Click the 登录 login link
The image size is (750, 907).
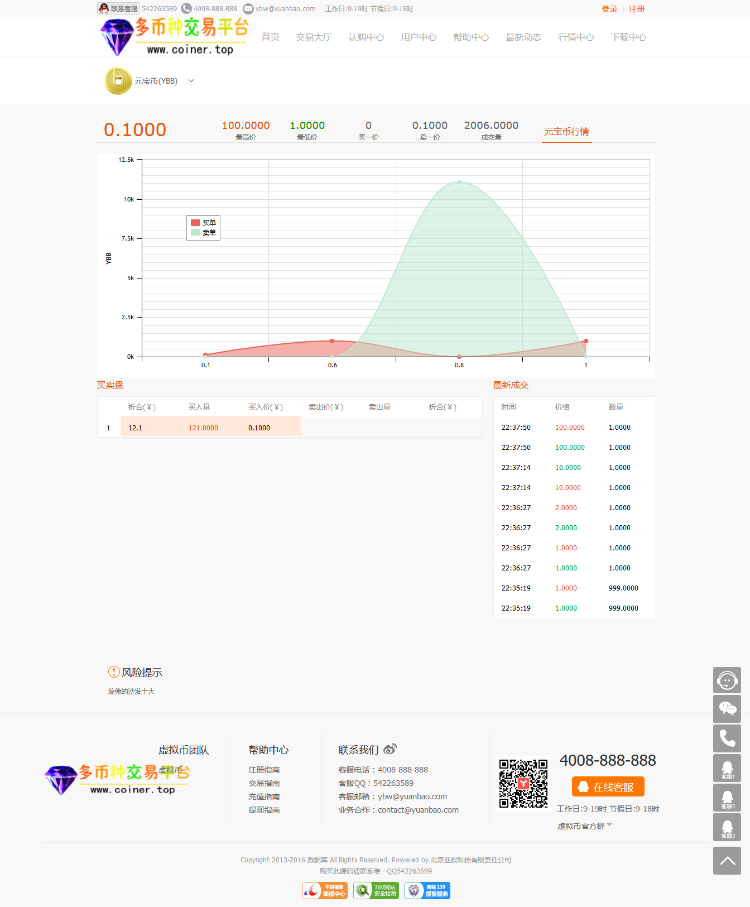point(609,9)
